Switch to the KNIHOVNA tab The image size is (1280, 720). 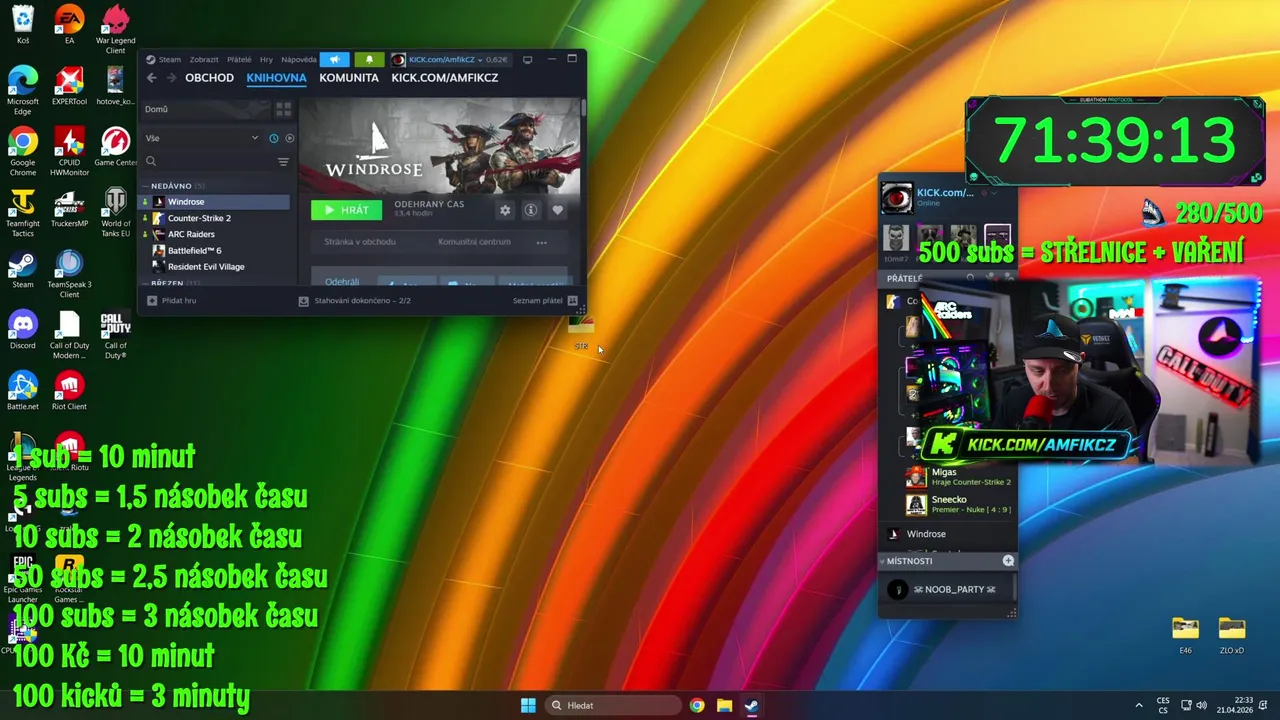click(276, 78)
